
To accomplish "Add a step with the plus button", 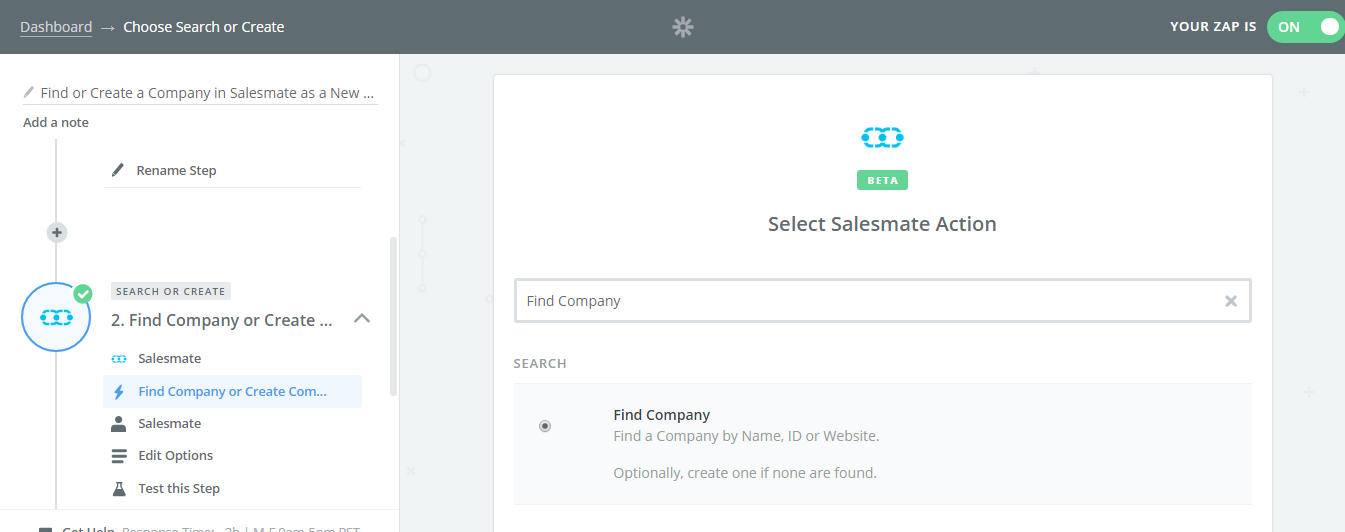I will [57, 232].
